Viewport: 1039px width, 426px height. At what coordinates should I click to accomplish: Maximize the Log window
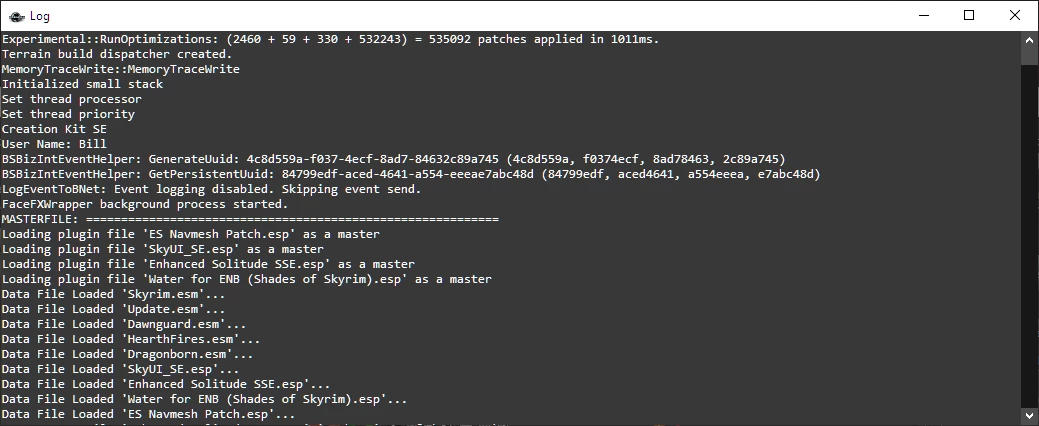(x=969, y=15)
